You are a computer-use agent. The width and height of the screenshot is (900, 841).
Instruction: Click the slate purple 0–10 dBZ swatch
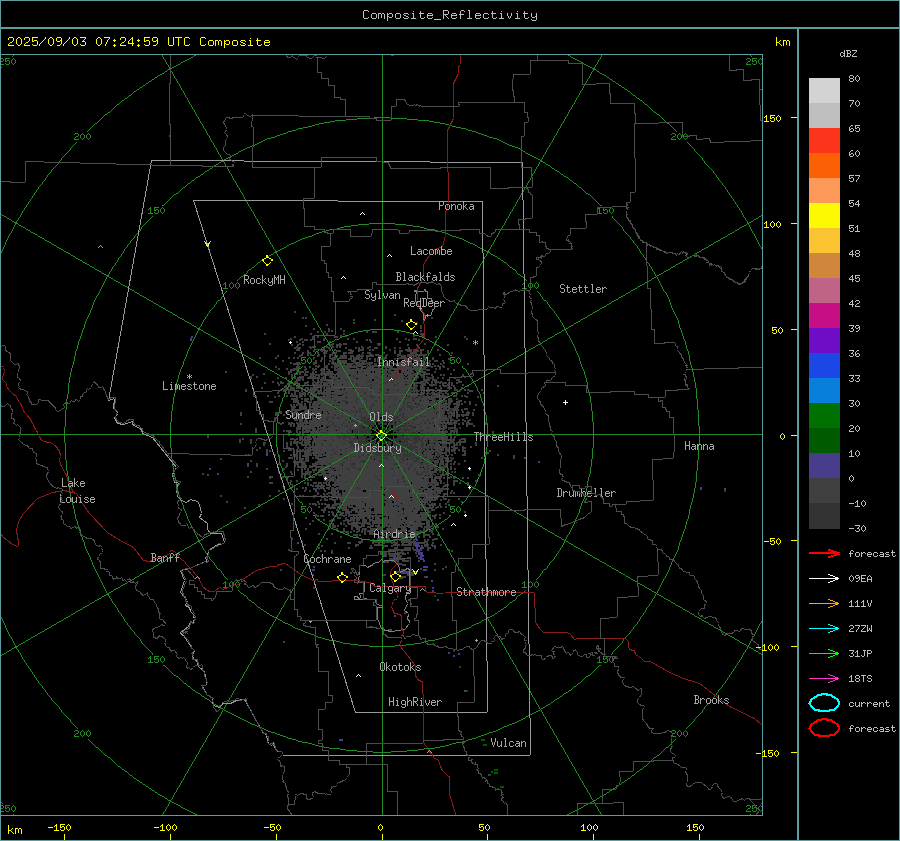[x=824, y=466]
